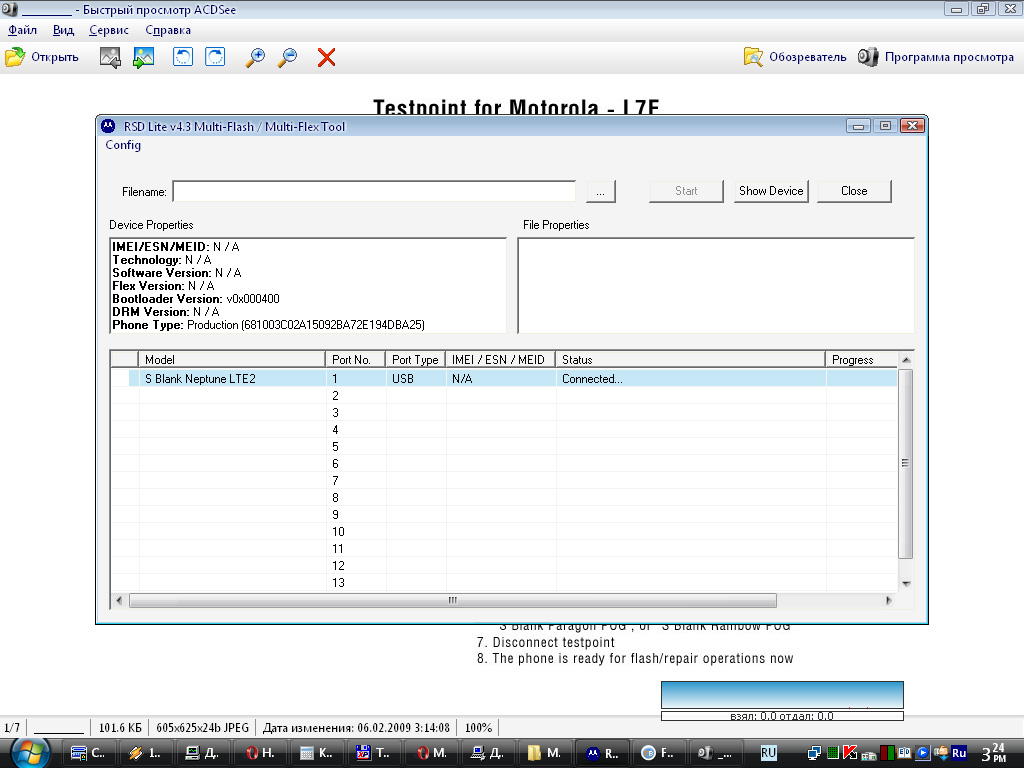The width and height of the screenshot is (1024, 768).
Task: Zoom in with the magnifier plus icon
Action: click(255, 57)
